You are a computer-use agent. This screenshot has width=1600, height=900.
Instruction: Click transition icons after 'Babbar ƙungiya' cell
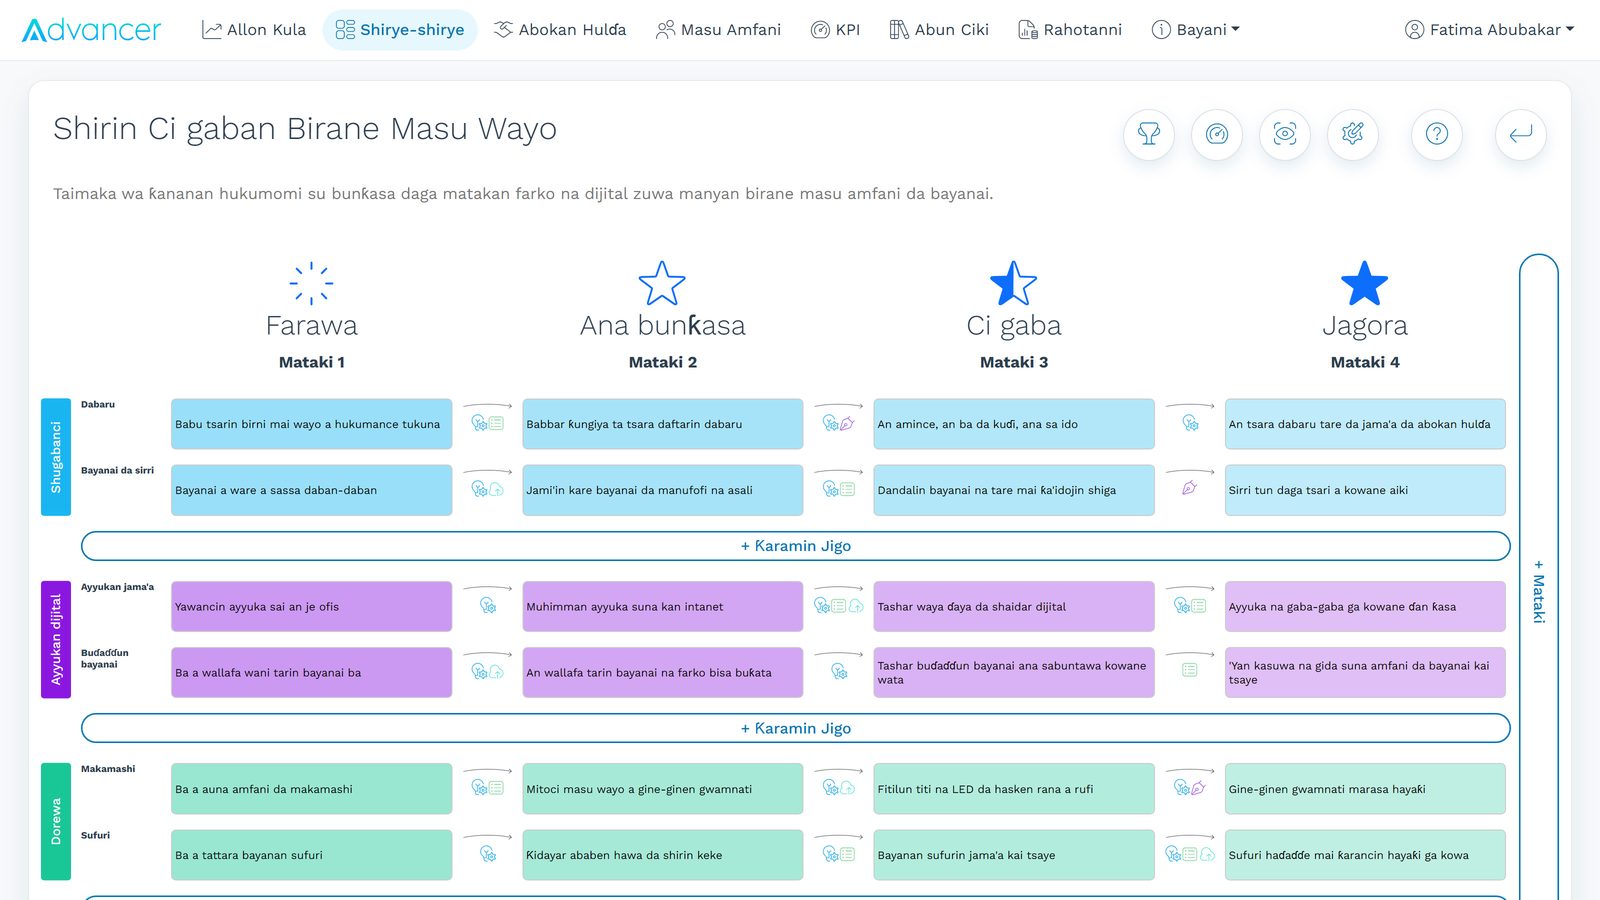[x=838, y=423]
